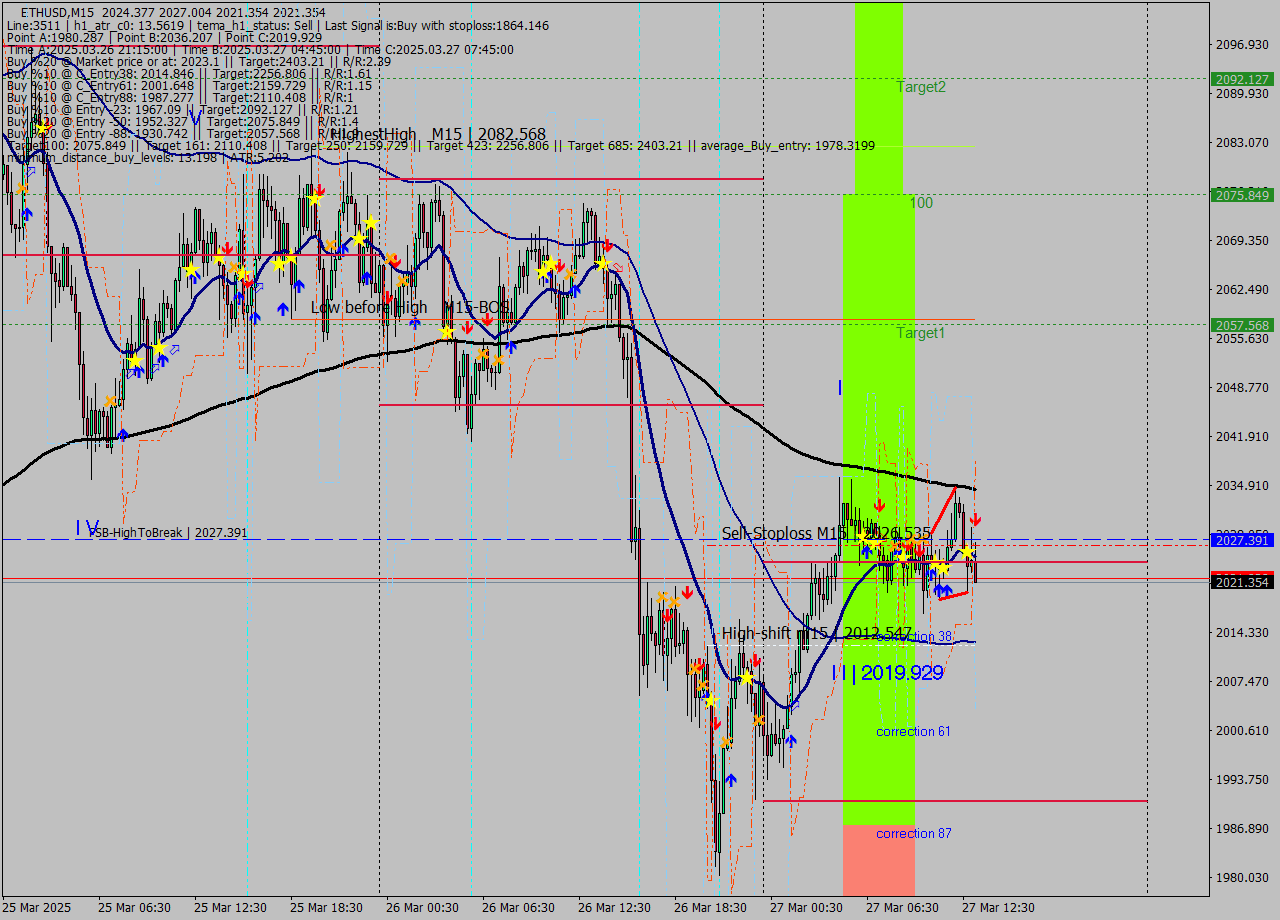Click the rightmost red down arrow signal

(x=975, y=520)
